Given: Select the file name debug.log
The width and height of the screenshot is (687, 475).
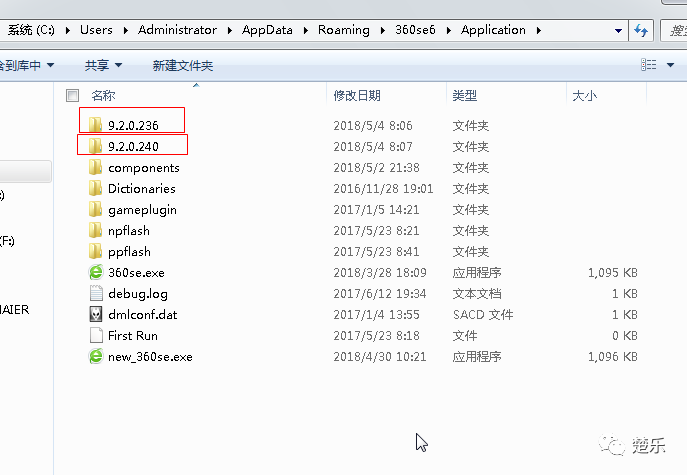Looking at the screenshot, I should pos(138,294).
